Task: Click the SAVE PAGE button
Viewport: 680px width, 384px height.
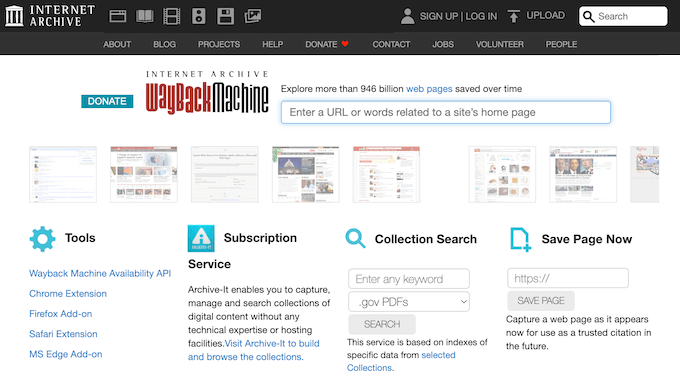Action: tap(541, 301)
